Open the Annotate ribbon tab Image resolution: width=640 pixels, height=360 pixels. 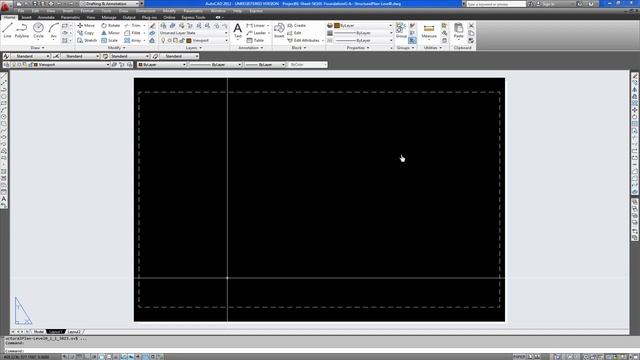[x=46, y=18]
